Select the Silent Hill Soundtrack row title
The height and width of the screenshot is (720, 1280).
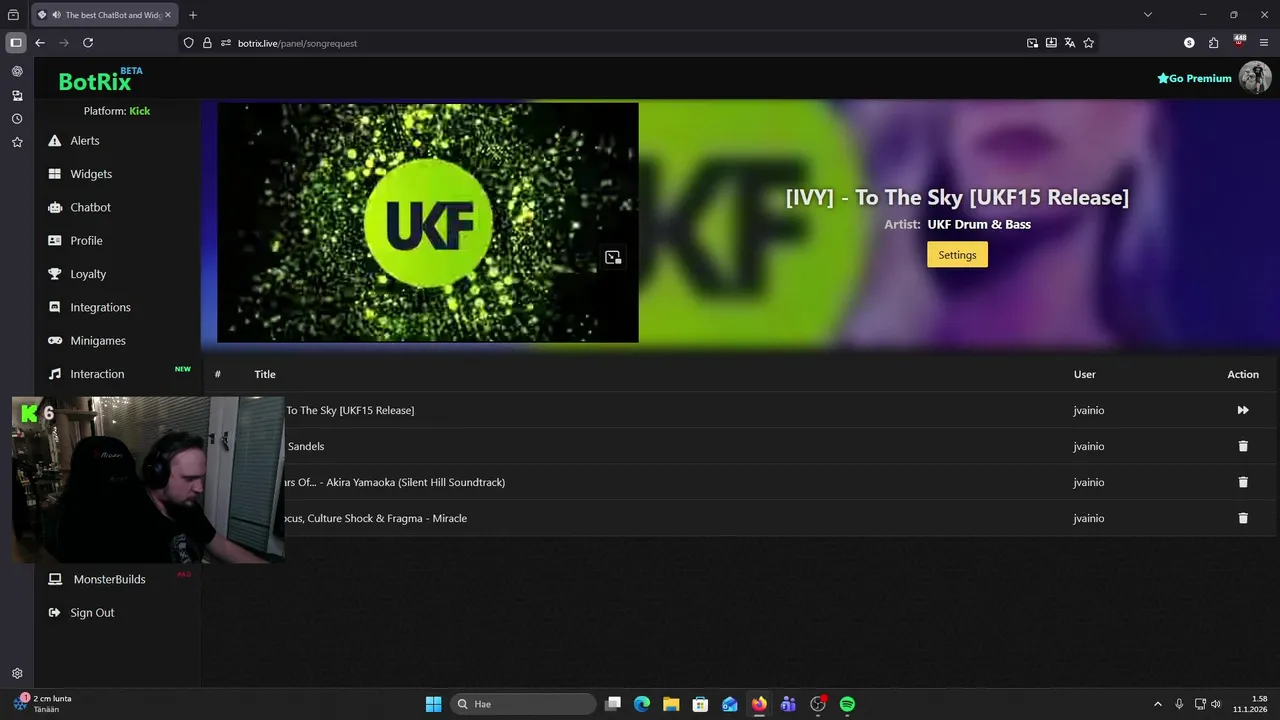pos(394,482)
